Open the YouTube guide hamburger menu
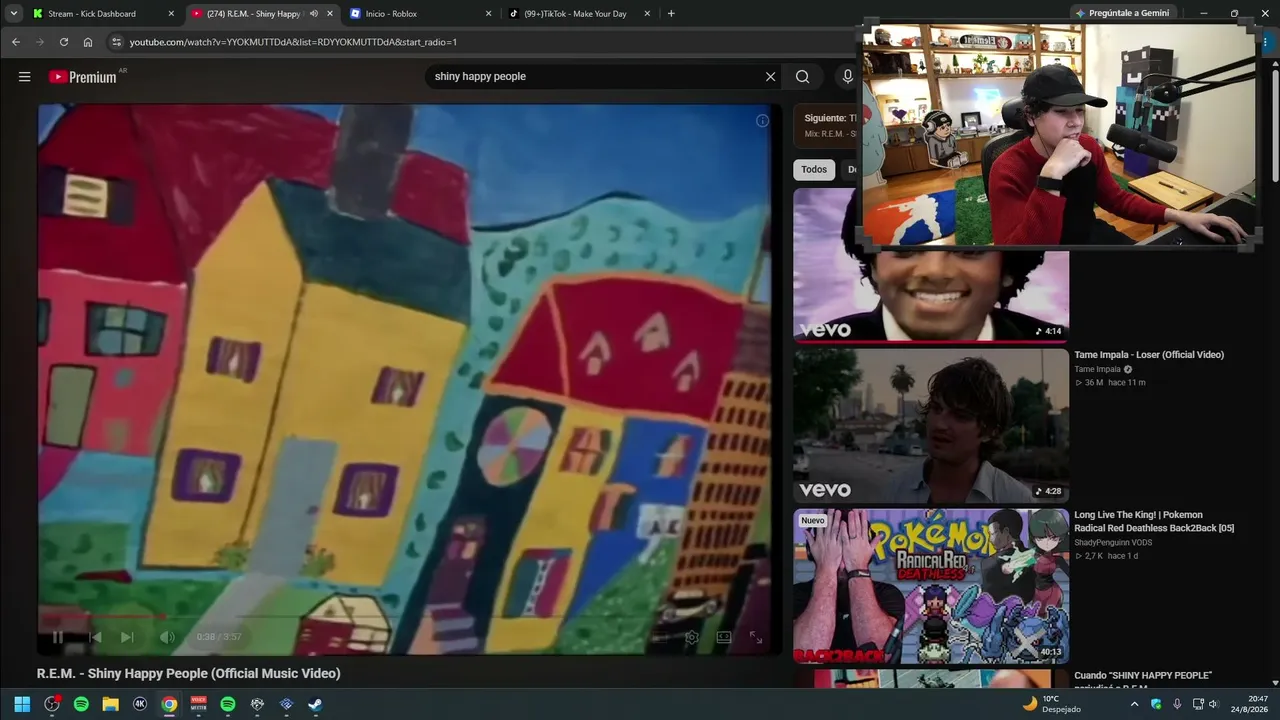The height and width of the screenshot is (720, 1280). tap(24, 77)
